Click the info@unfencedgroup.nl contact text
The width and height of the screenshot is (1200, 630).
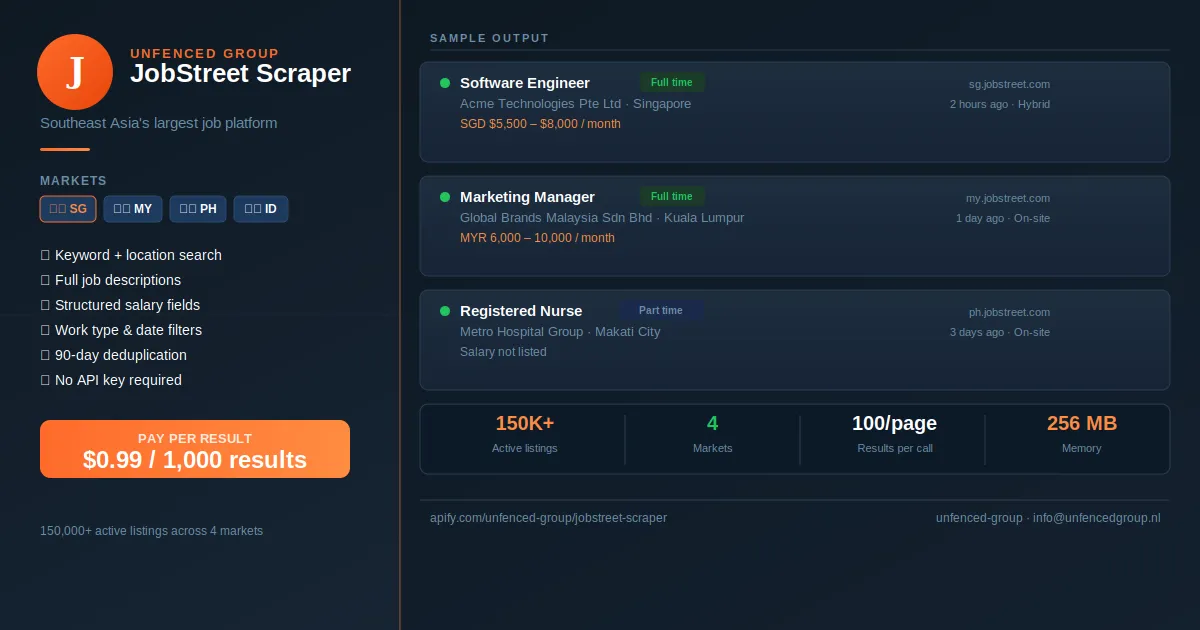tap(1097, 518)
